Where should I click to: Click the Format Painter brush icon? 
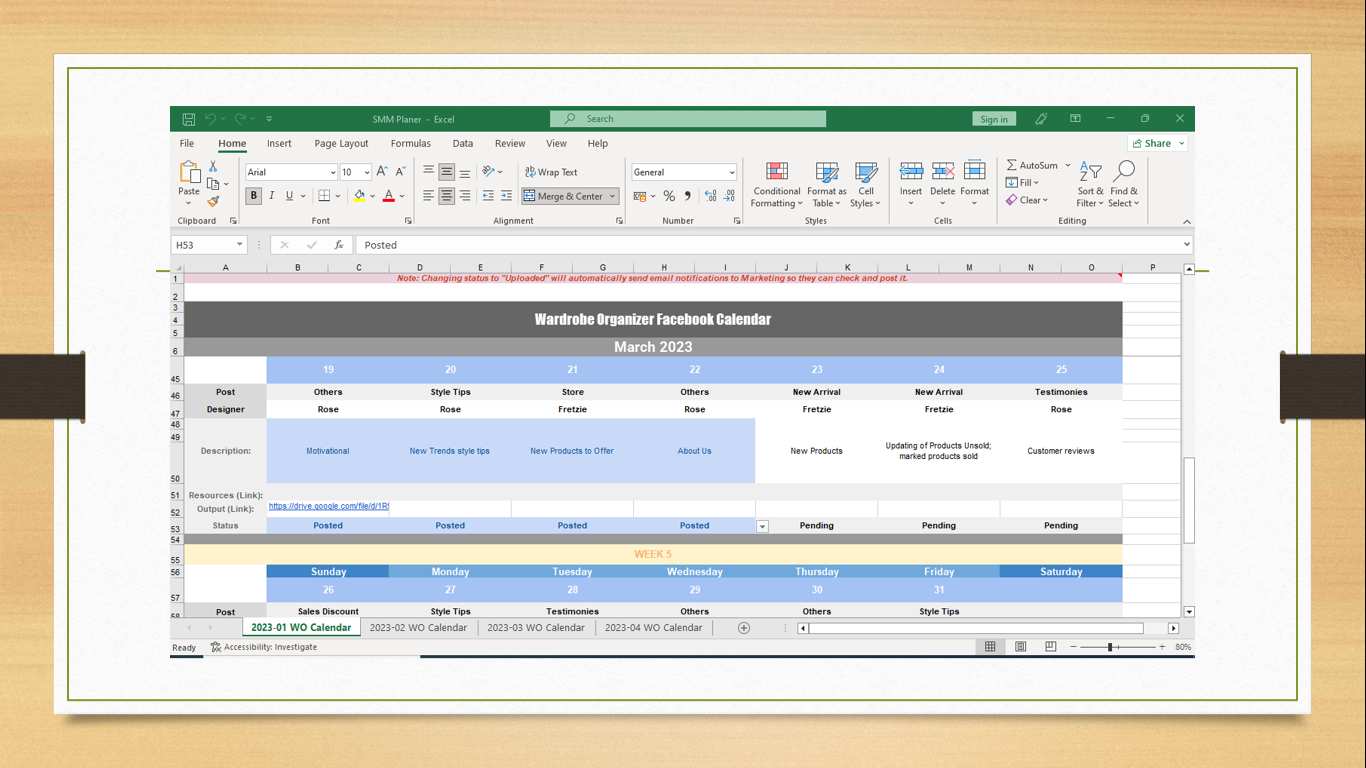(x=213, y=201)
